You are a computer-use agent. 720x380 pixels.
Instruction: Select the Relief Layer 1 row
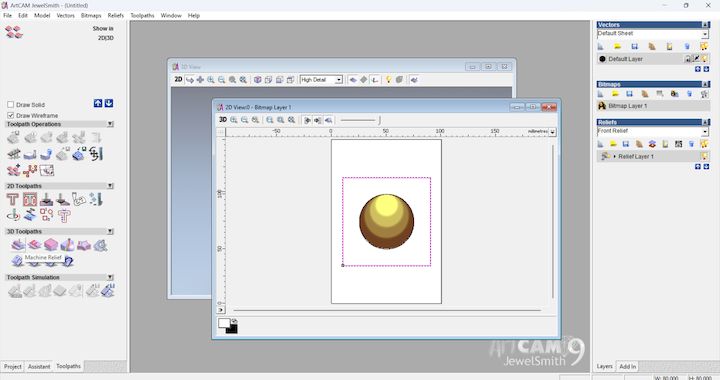point(653,156)
